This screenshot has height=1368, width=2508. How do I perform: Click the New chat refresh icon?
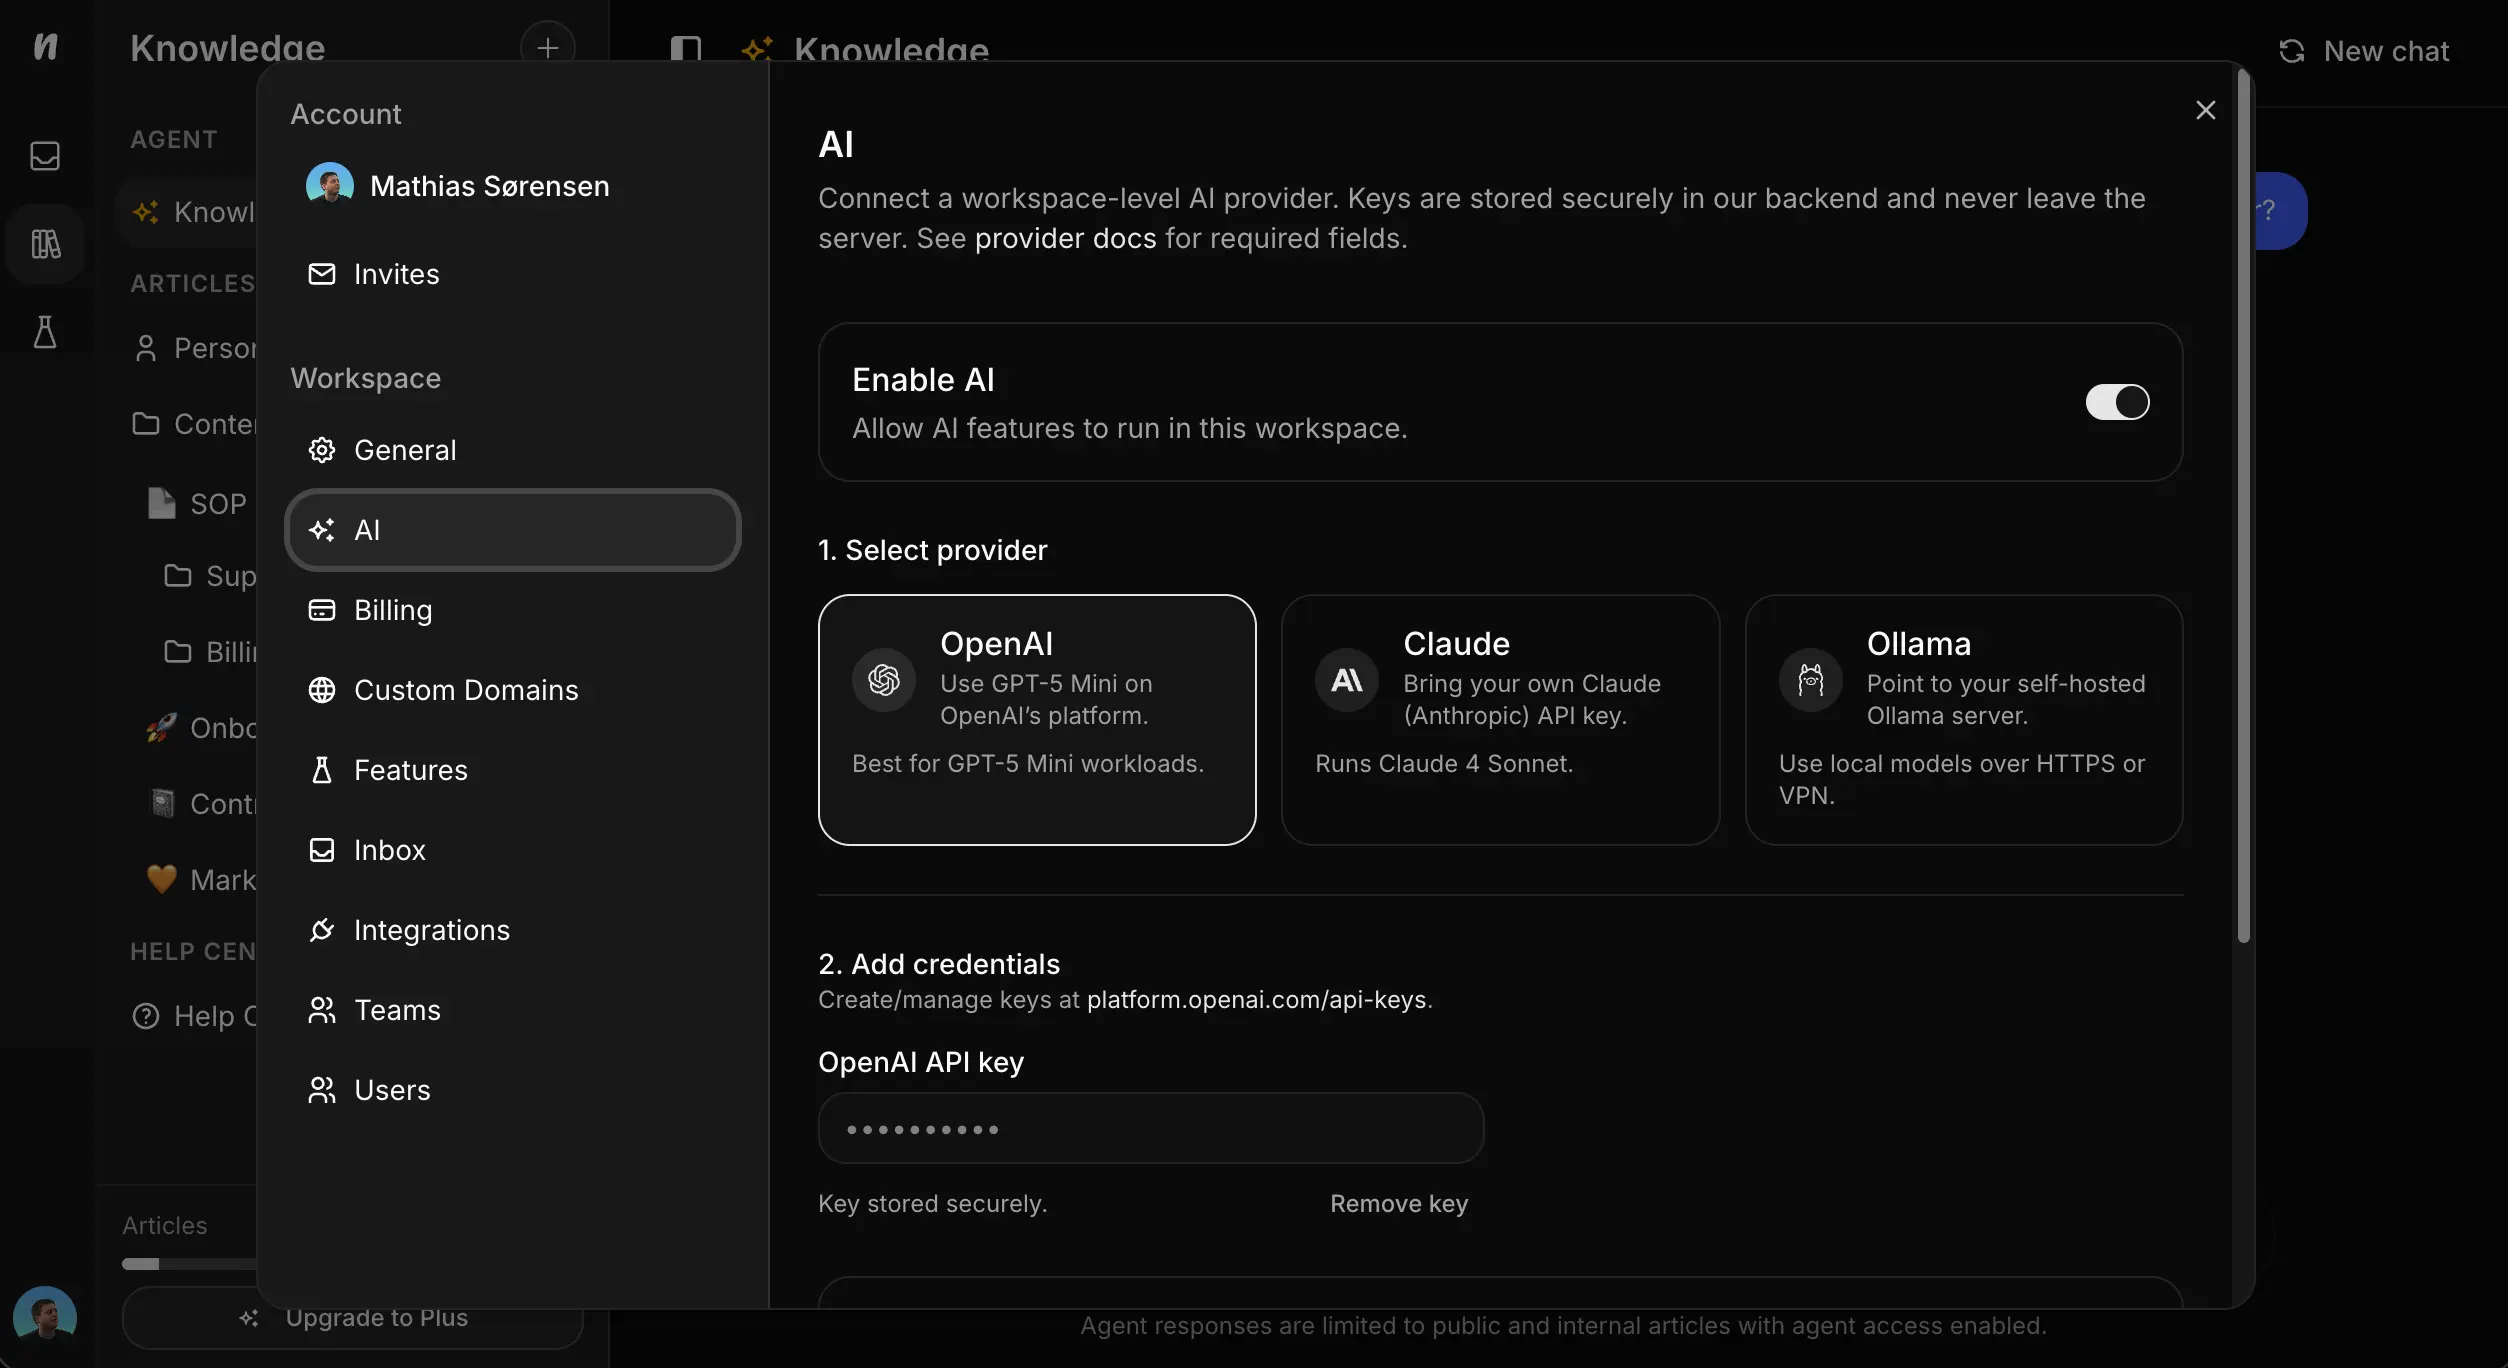(x=2292, y=51)
